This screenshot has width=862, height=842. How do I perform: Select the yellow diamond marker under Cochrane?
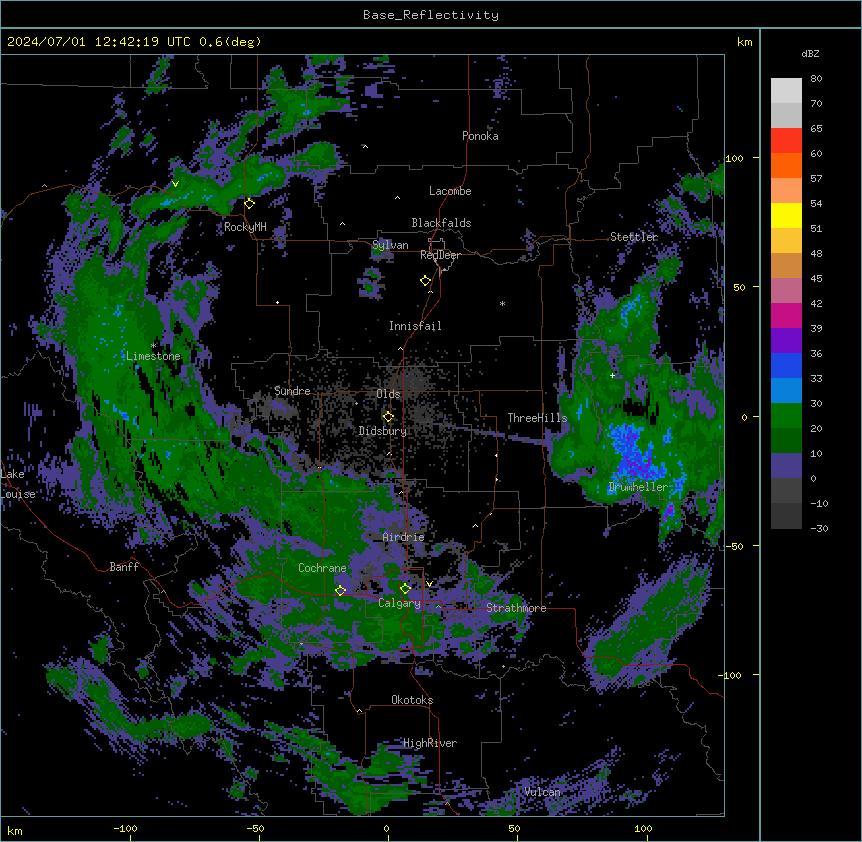point(340,590)
